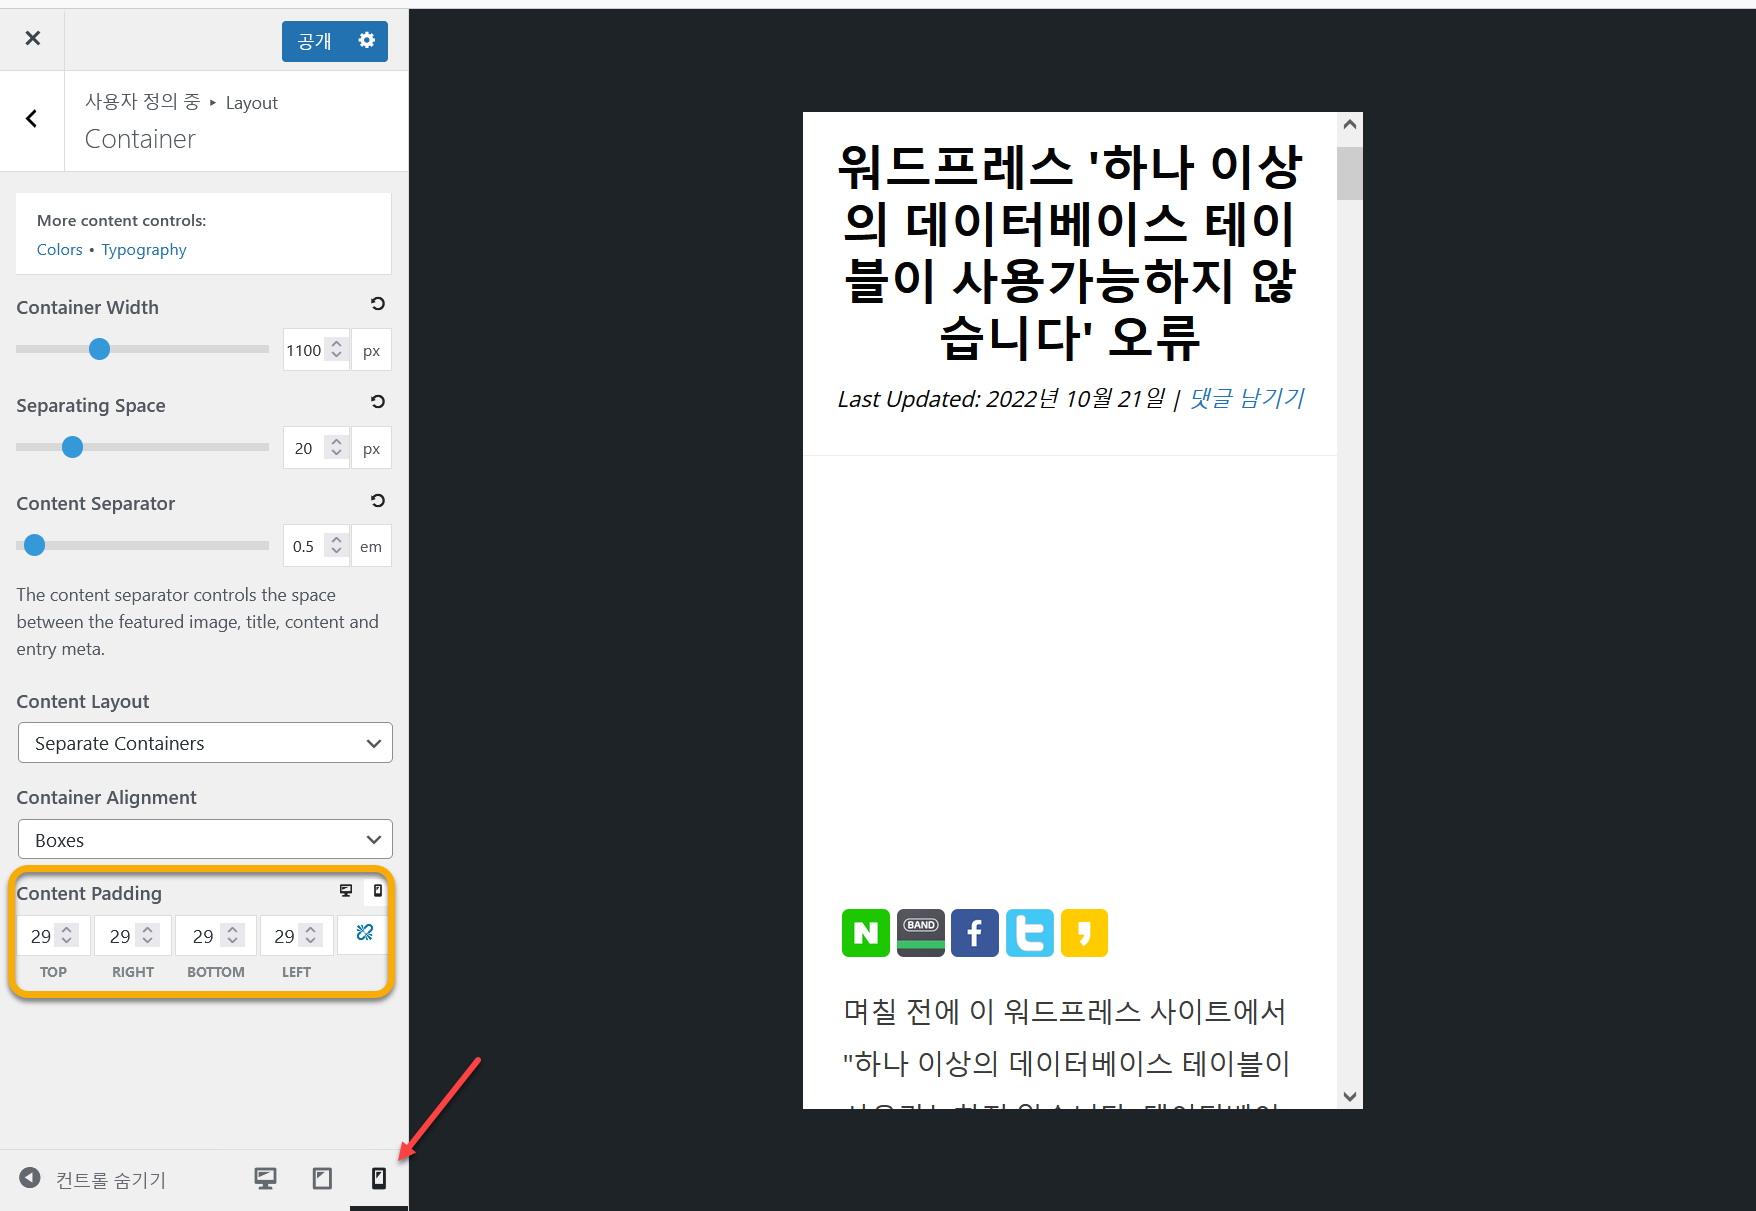Switch preview to tablet view

(x=321, y=1179)
